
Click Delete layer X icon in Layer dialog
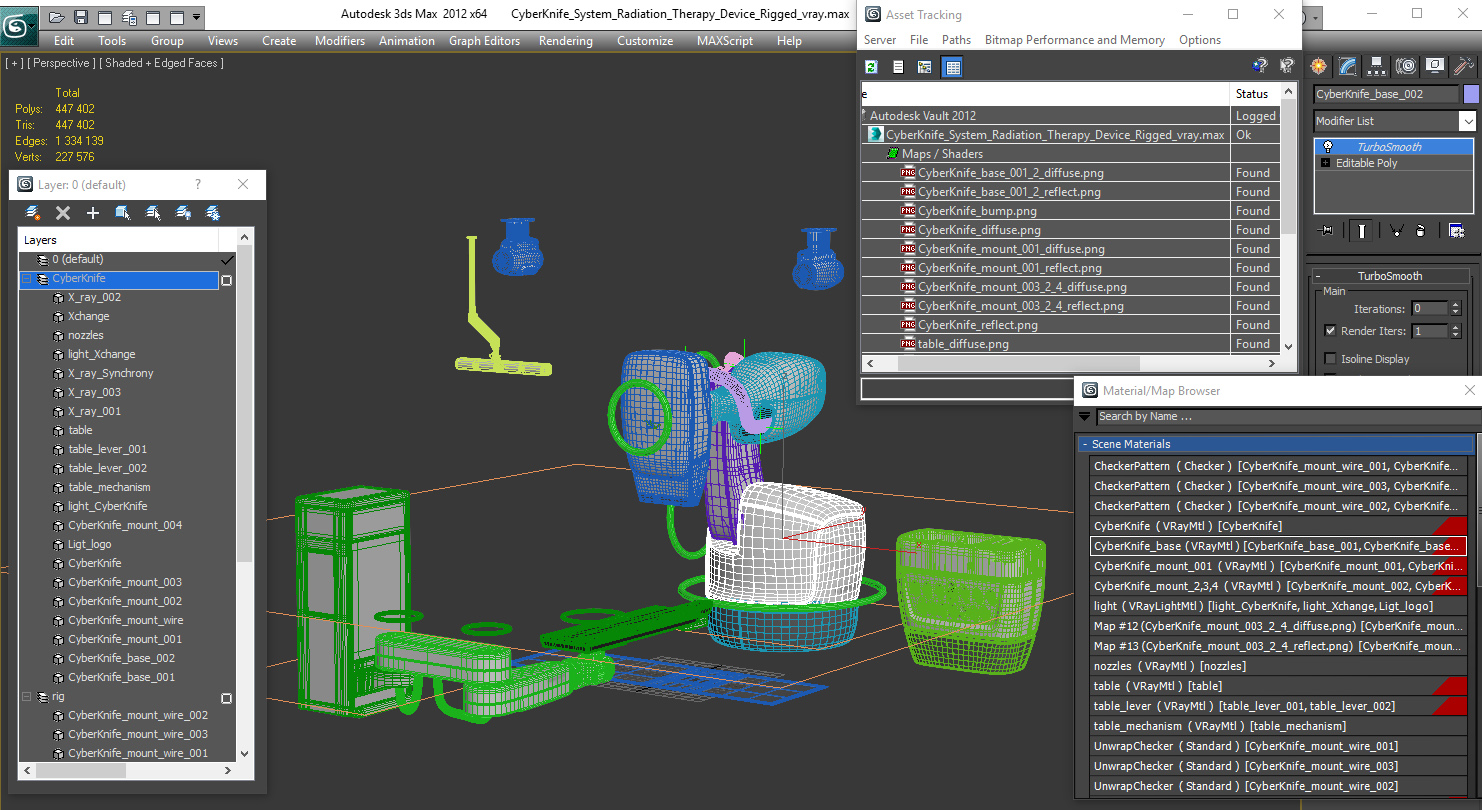pyautogui.click(x=63, y=213)
